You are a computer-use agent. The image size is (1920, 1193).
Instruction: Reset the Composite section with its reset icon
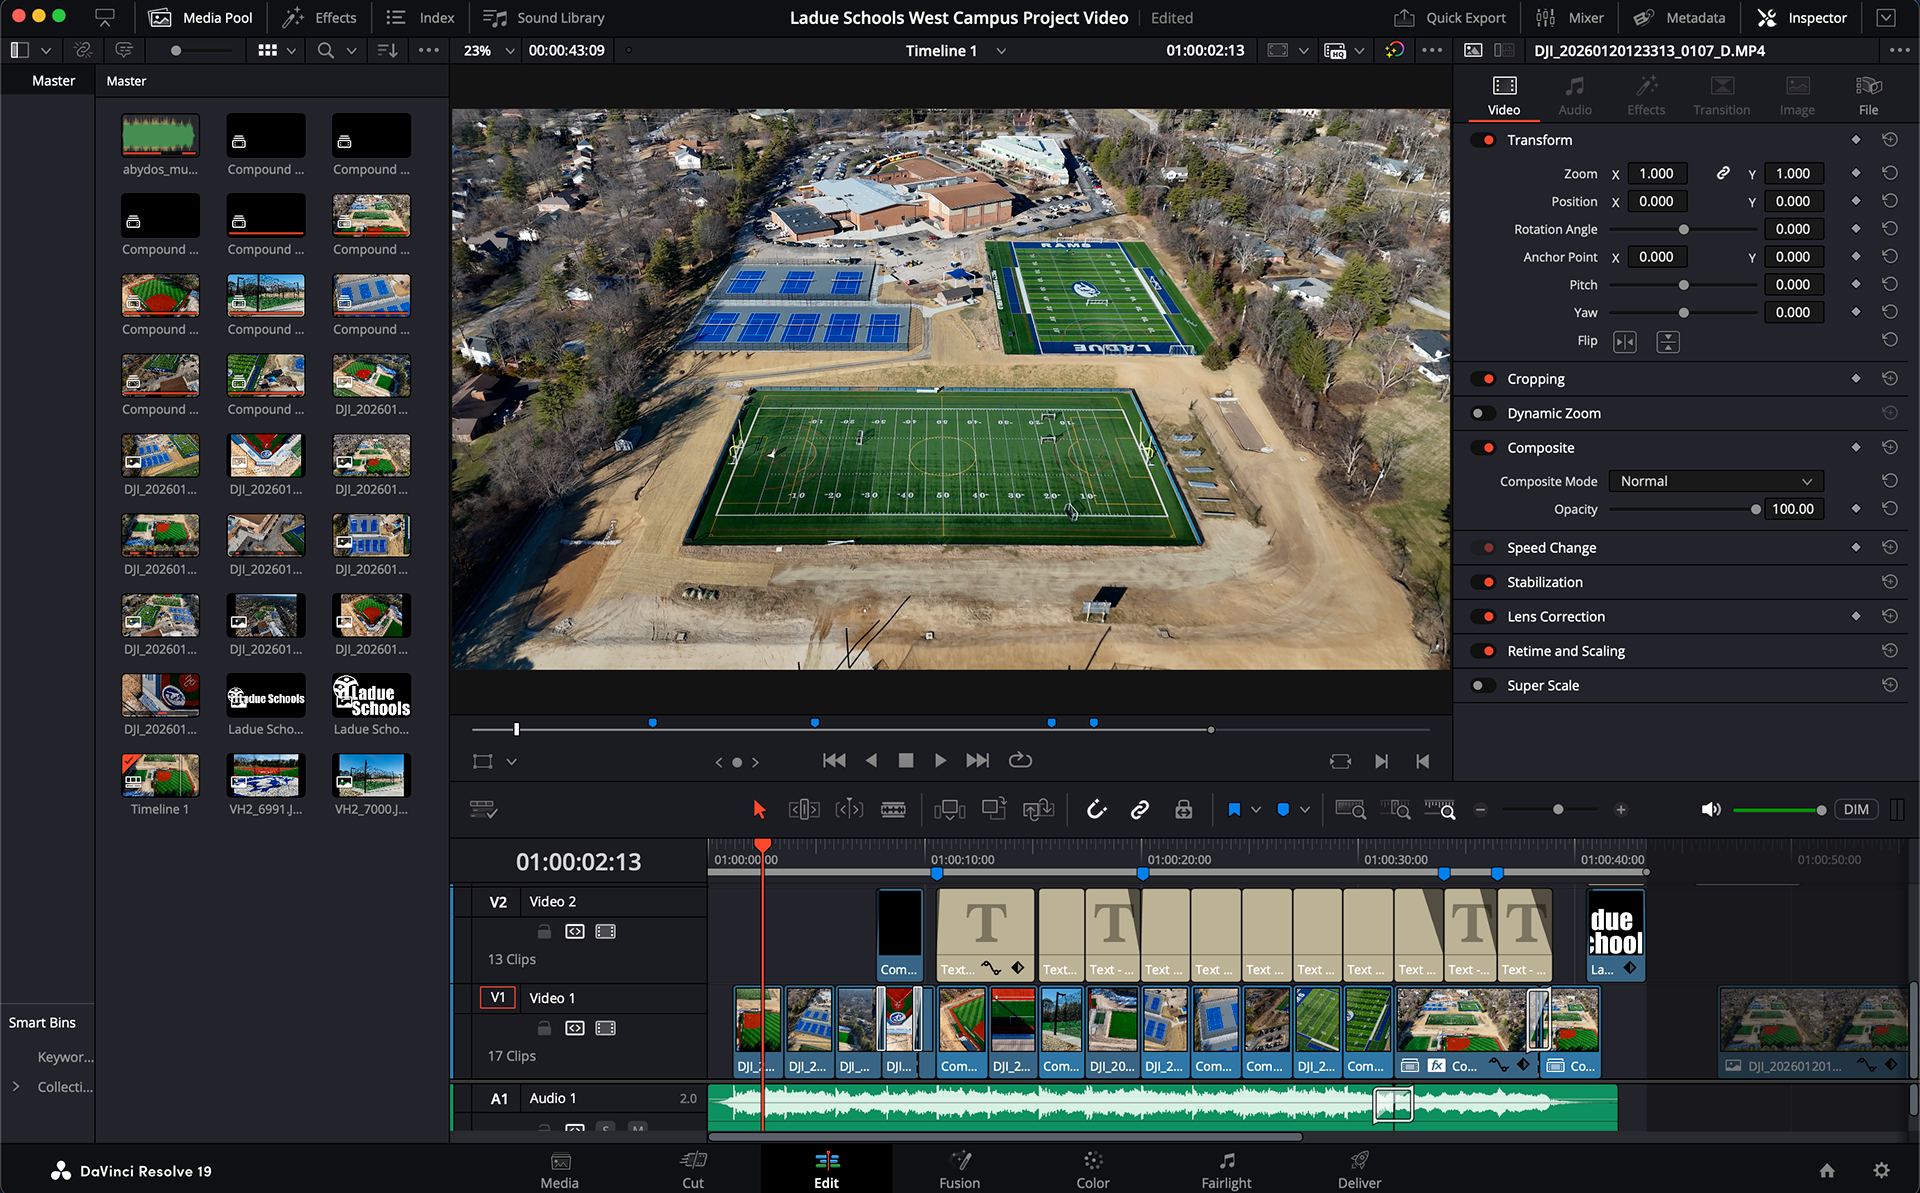[x=1889, y=447]
